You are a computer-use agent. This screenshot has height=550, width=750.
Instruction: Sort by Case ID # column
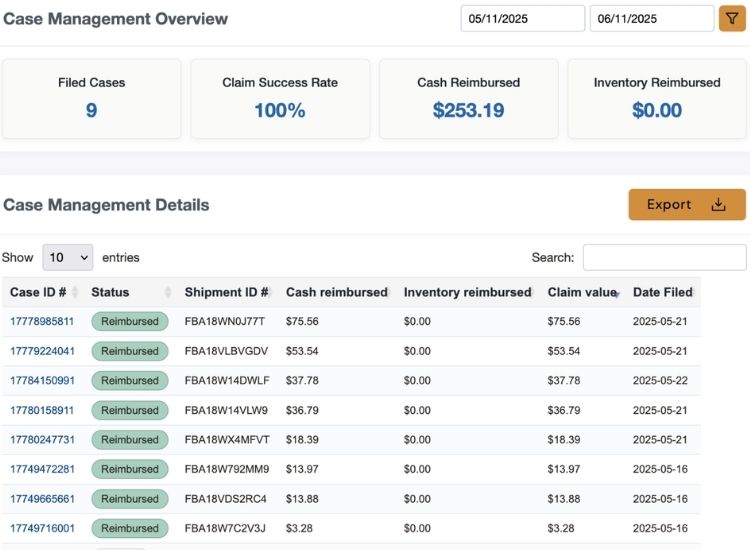[44, 292]
